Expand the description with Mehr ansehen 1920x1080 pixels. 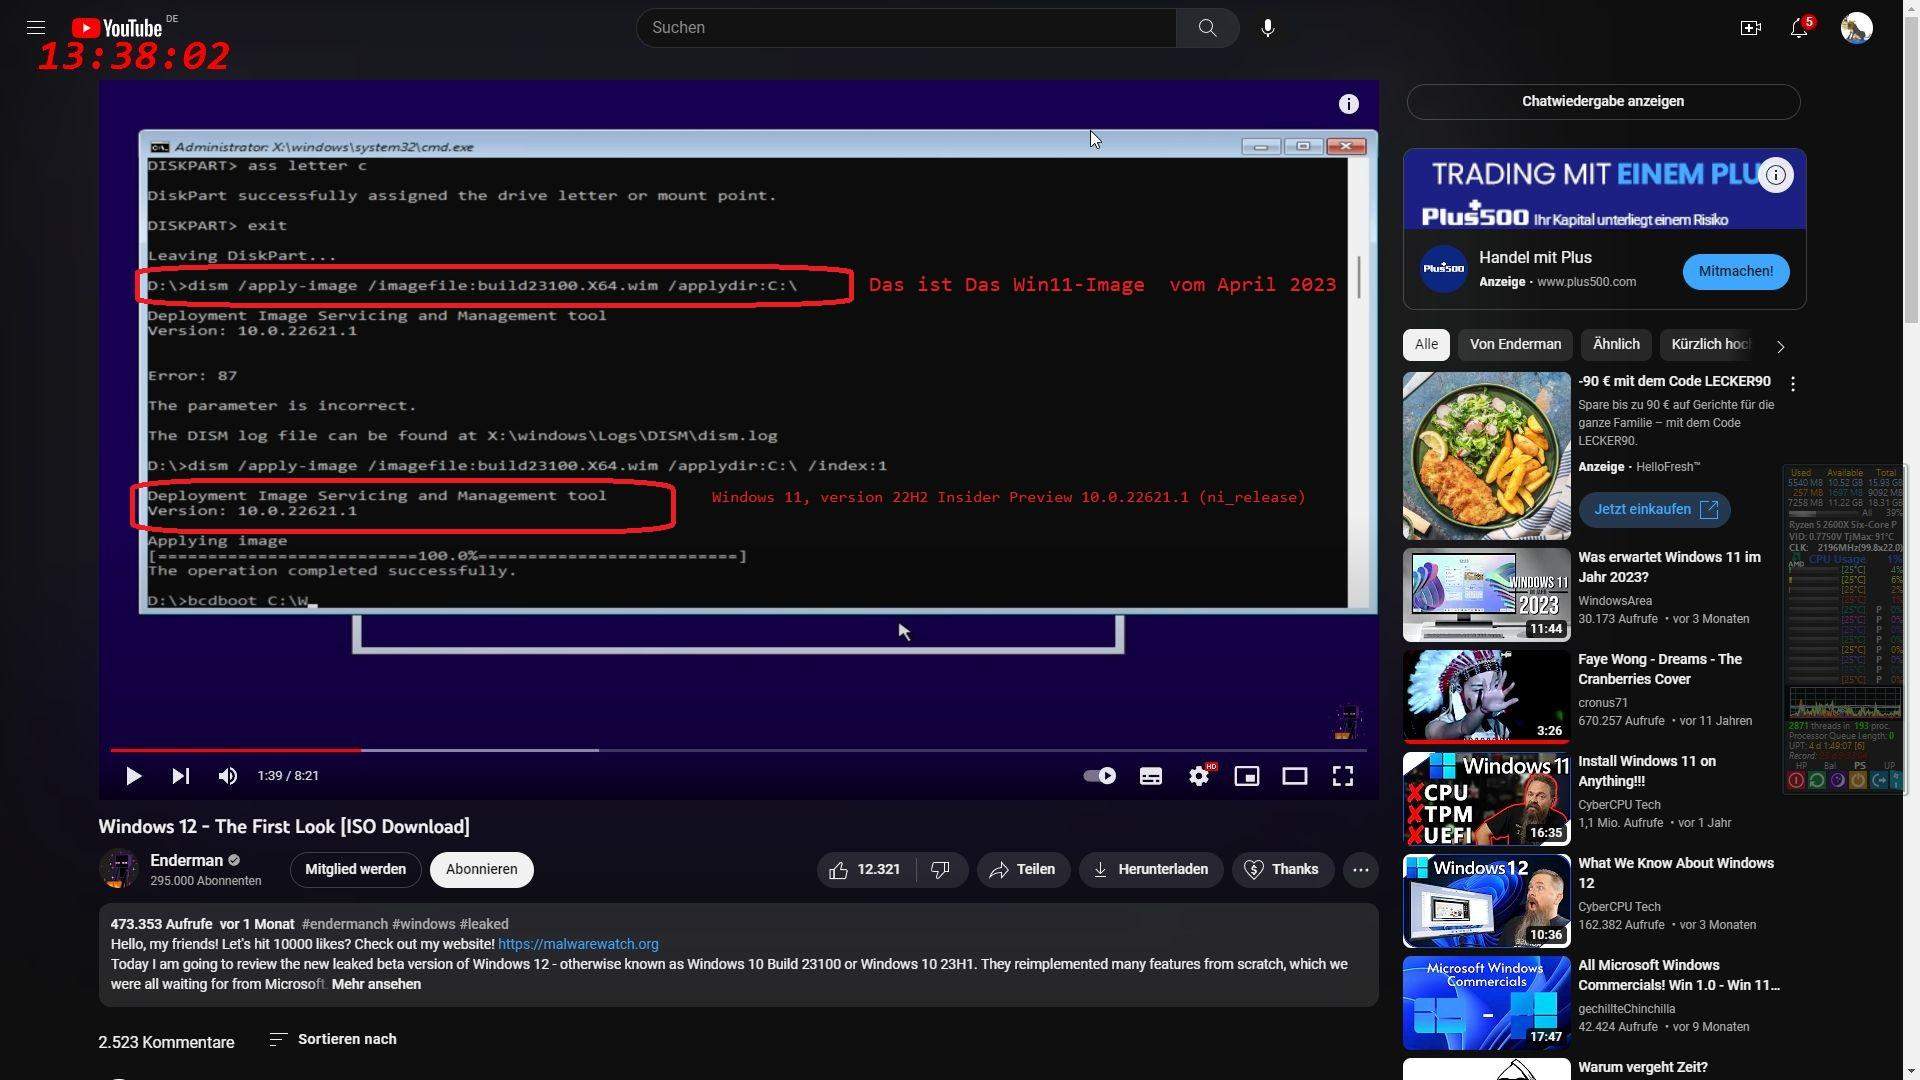pos(375,984)
